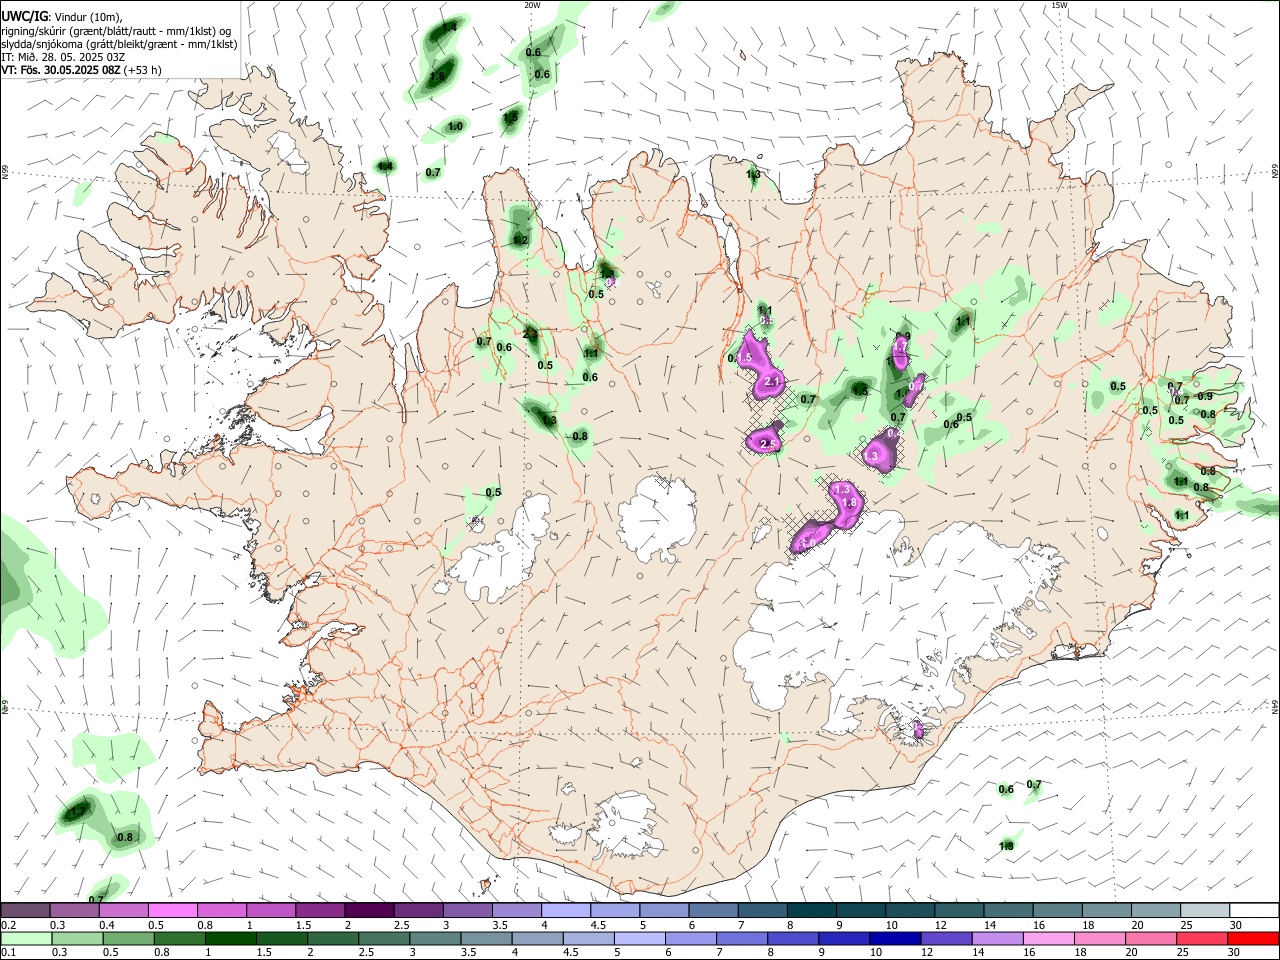Click the red 30 mm rain legend swatch
The height and width of the screenshot is (960, 1280).
[x=1254, y=938]
